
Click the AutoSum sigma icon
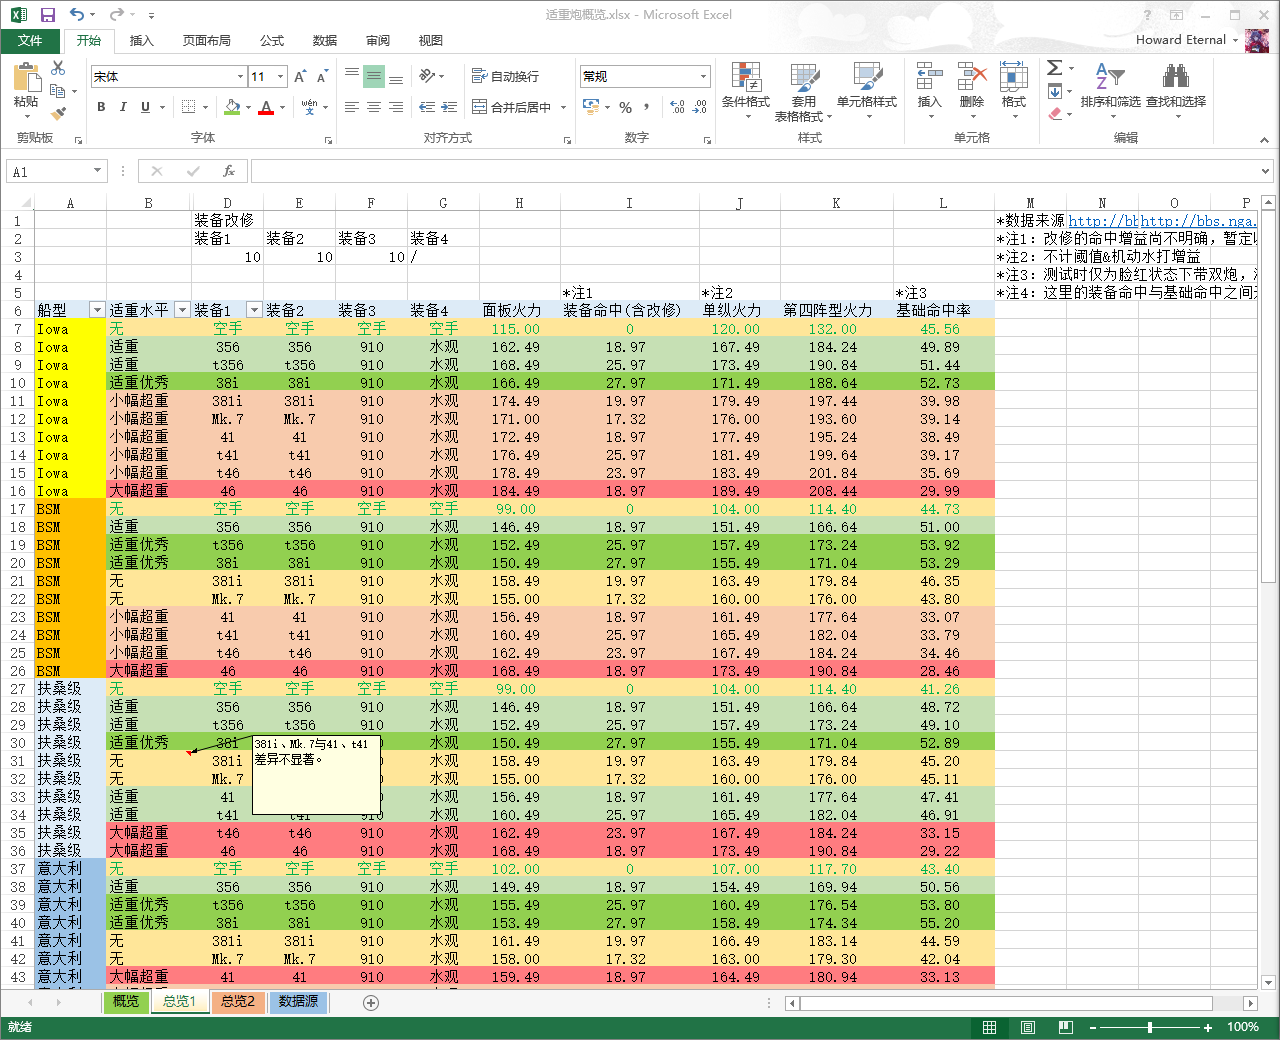pyautogui.click(x=1054, y=68)
